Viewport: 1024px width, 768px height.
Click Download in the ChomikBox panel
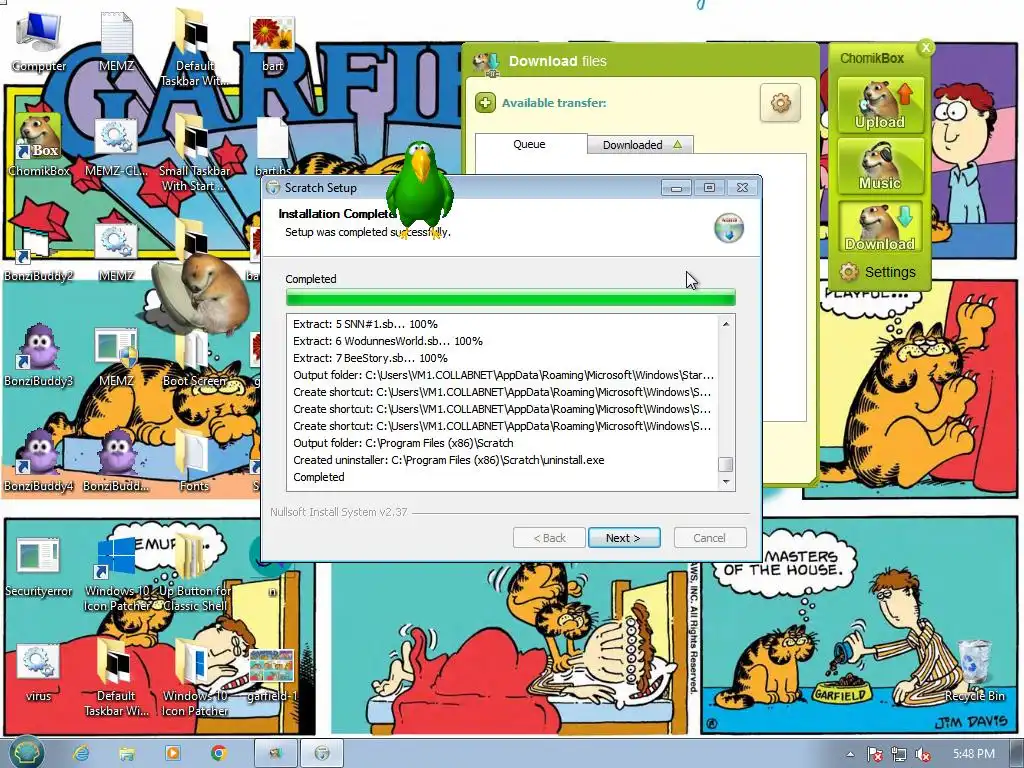880,227
